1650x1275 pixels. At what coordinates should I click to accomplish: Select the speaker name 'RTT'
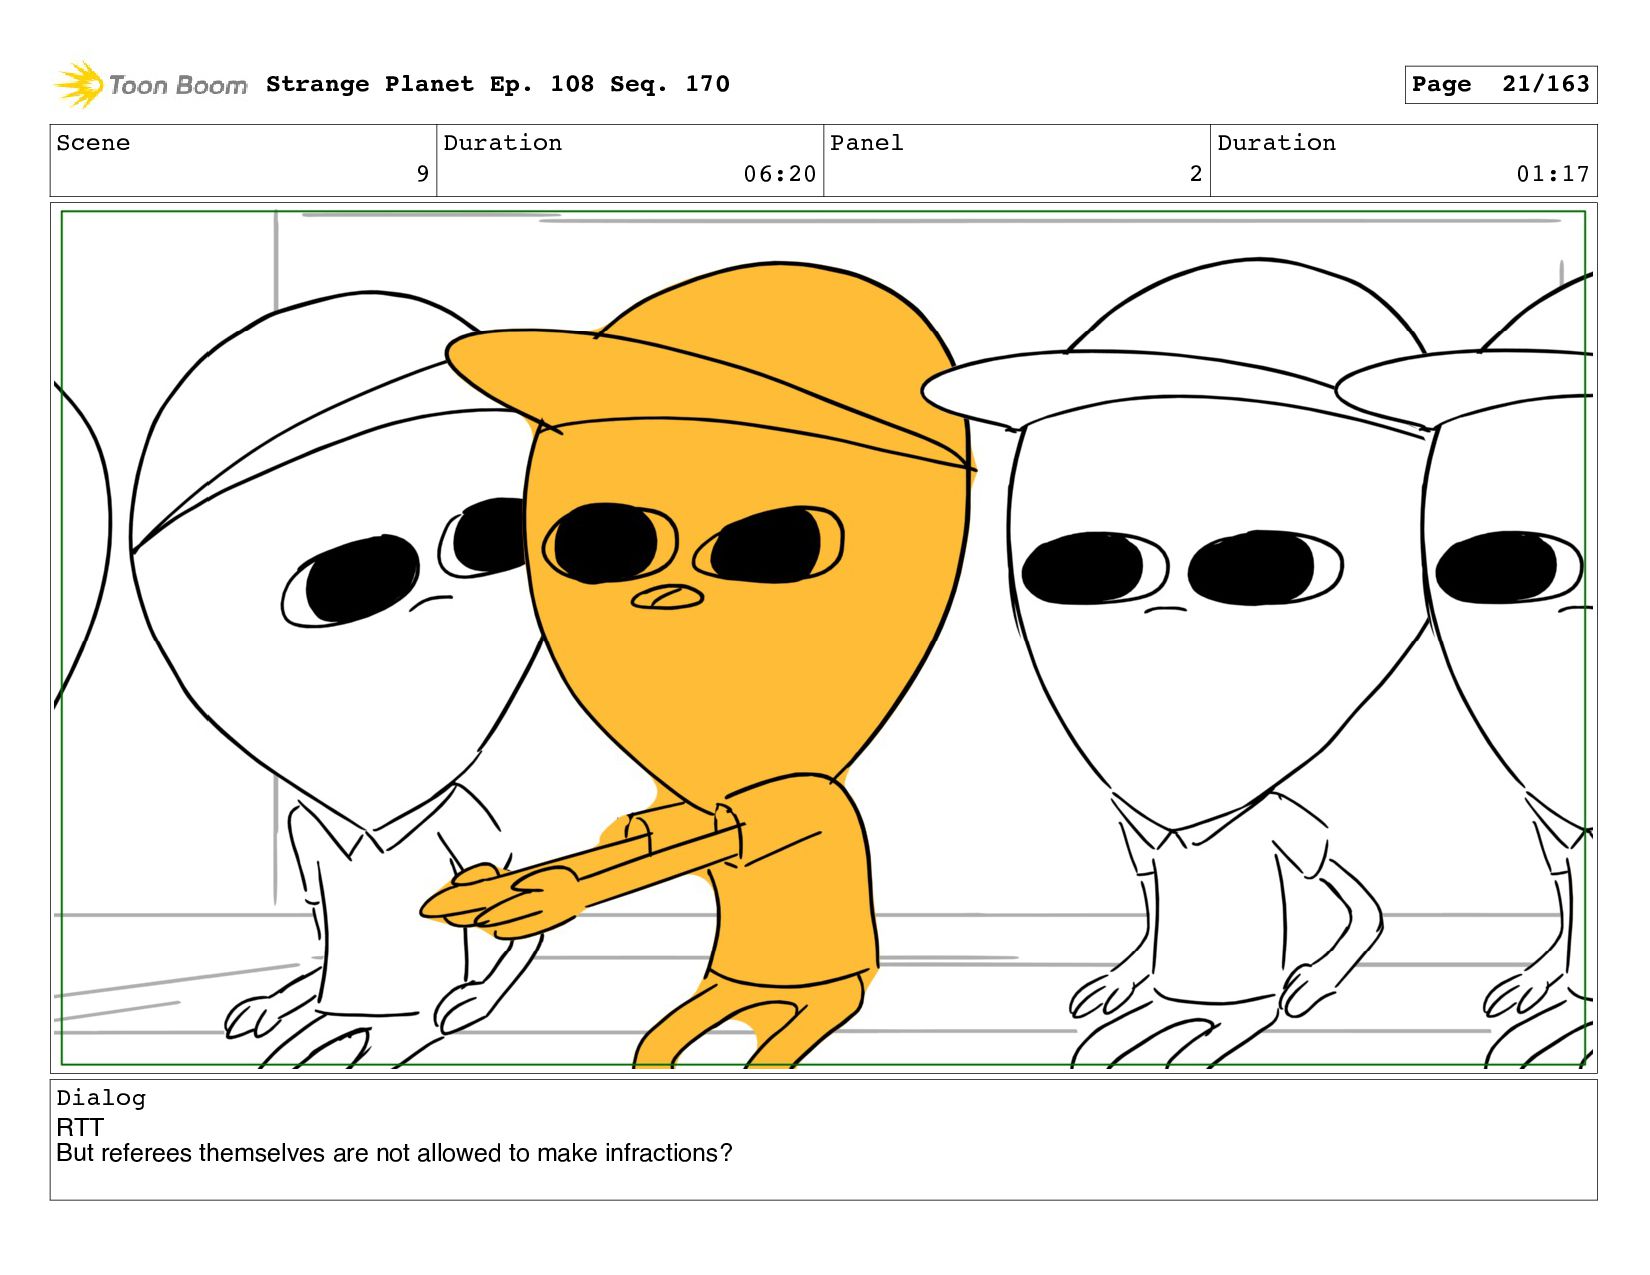point(80,1127)
